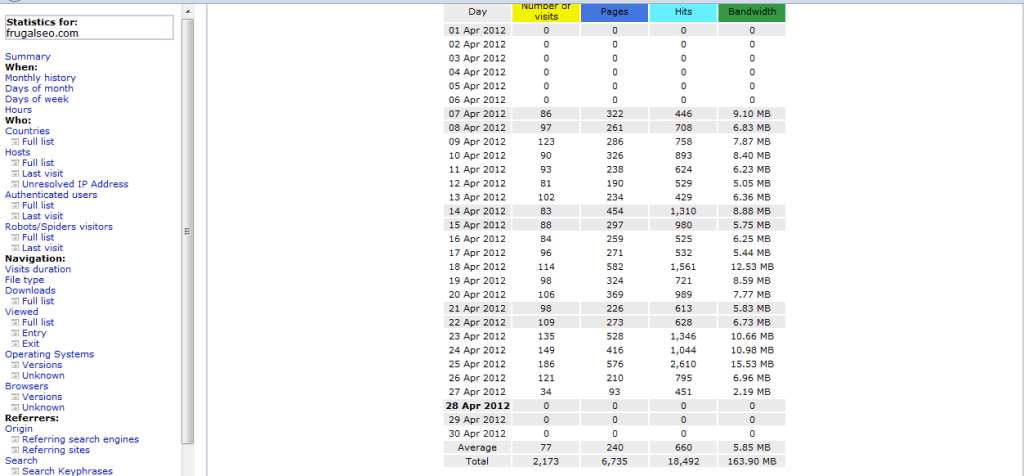
Task: Open Viewed Full list link
Action: click(x=38, y=323)
